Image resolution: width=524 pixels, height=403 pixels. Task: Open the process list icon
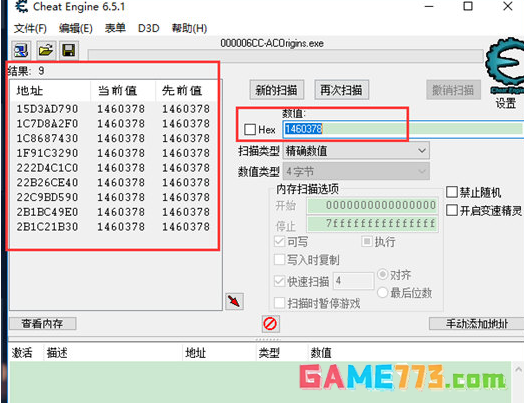coord(21,51)
